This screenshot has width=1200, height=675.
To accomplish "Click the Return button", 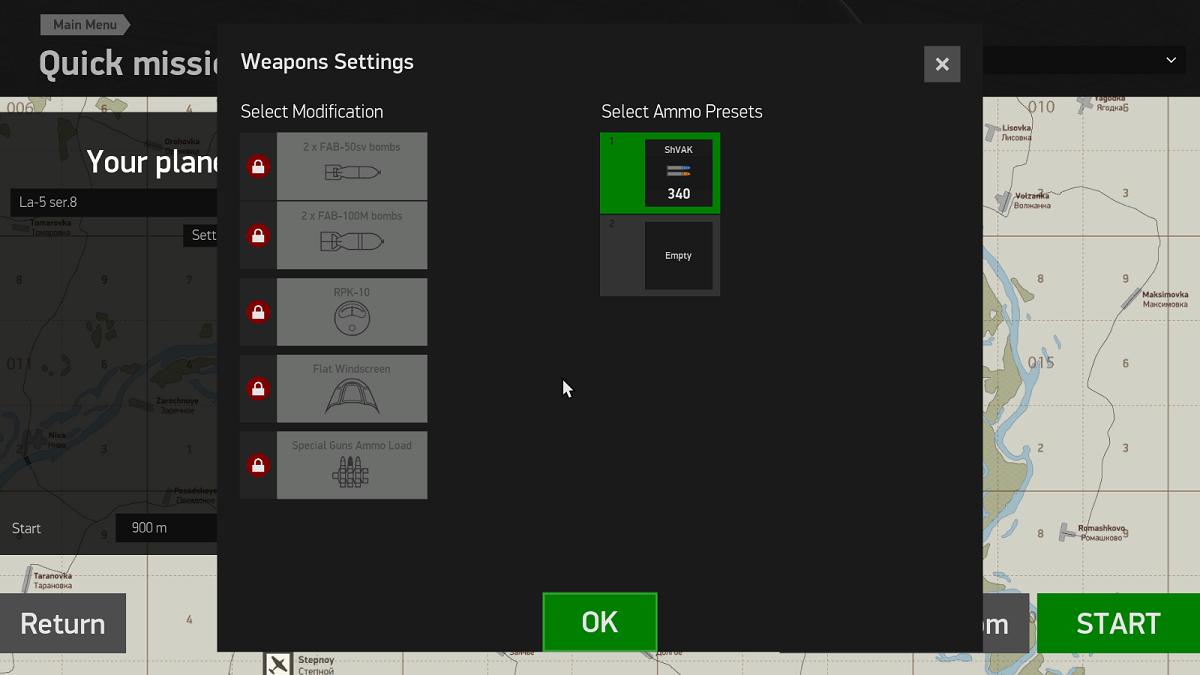I will tap(63, 623).
